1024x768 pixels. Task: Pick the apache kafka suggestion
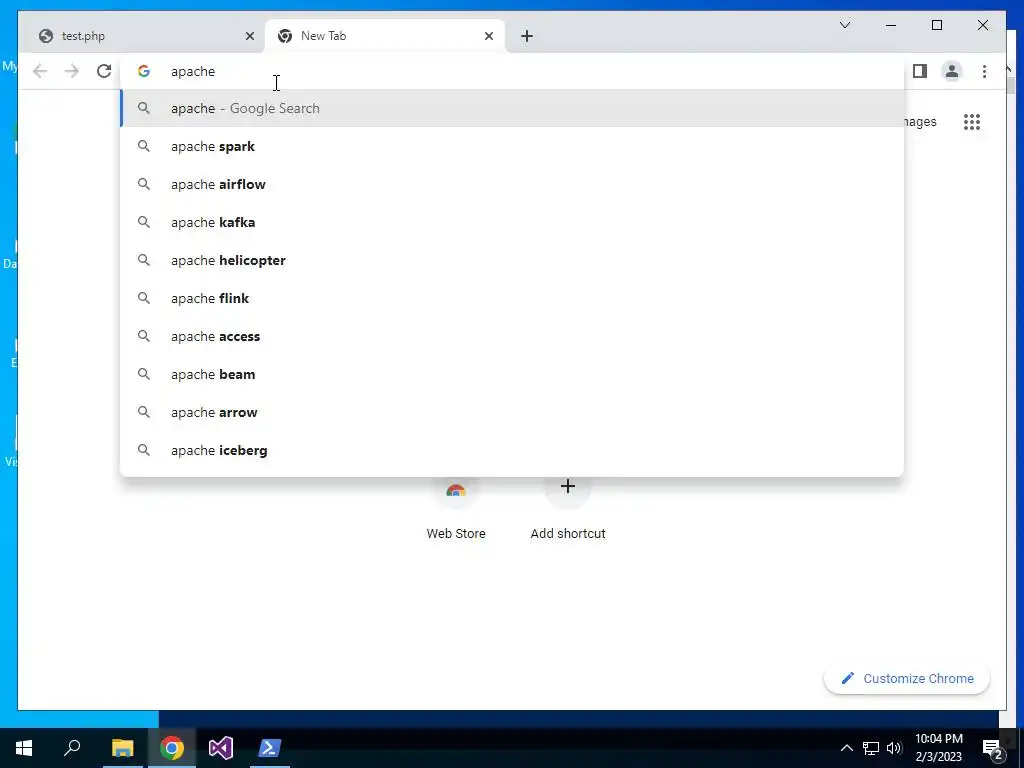[512, 222]
